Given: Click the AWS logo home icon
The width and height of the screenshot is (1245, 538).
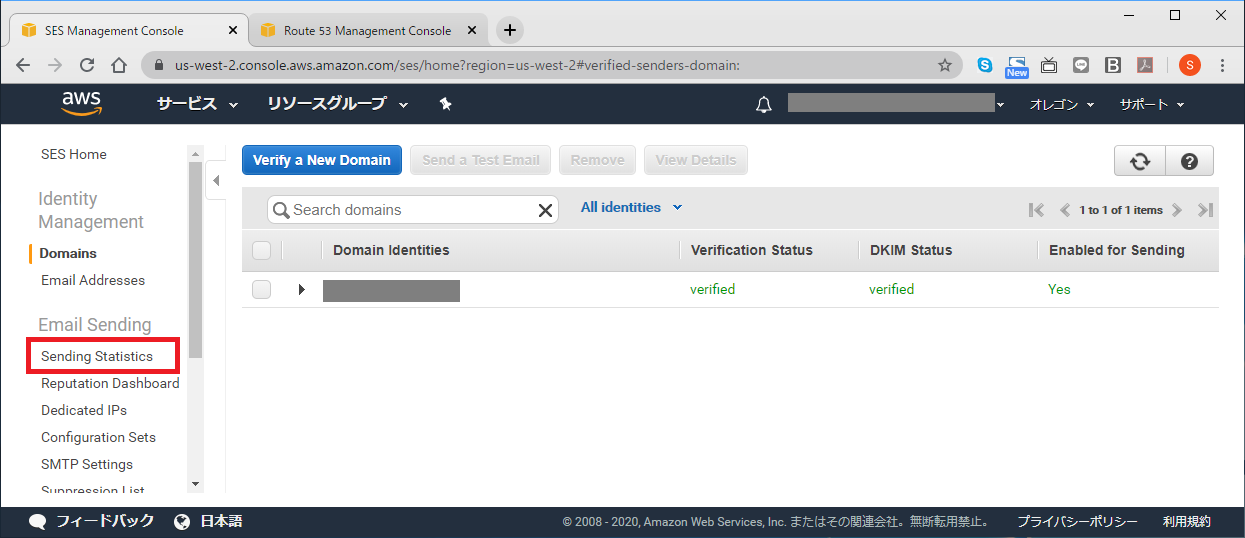Looking at the screenshot, I should pos(81,103).
